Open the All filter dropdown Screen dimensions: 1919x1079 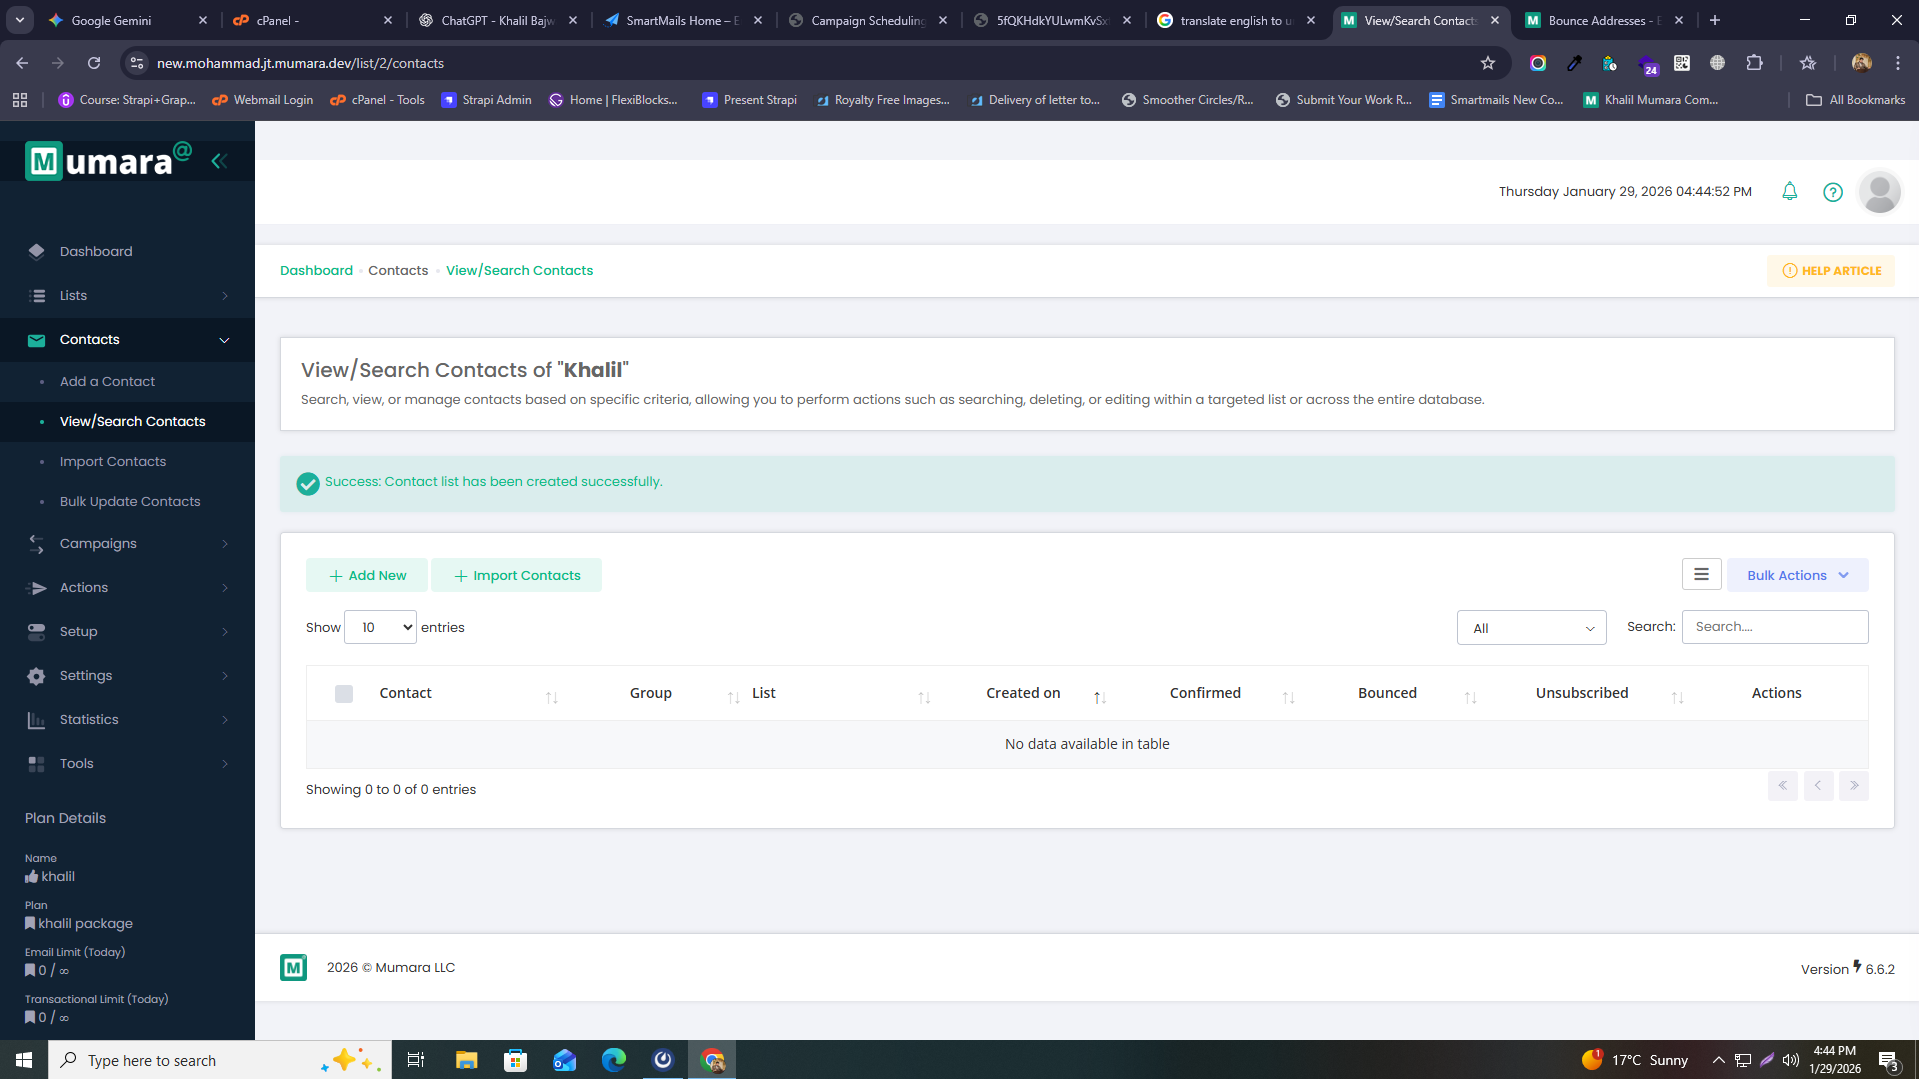[1531, 628]
